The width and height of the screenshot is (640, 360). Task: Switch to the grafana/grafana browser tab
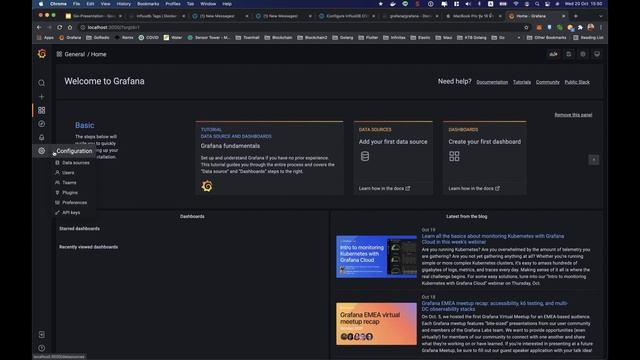(x=410, y=16)
